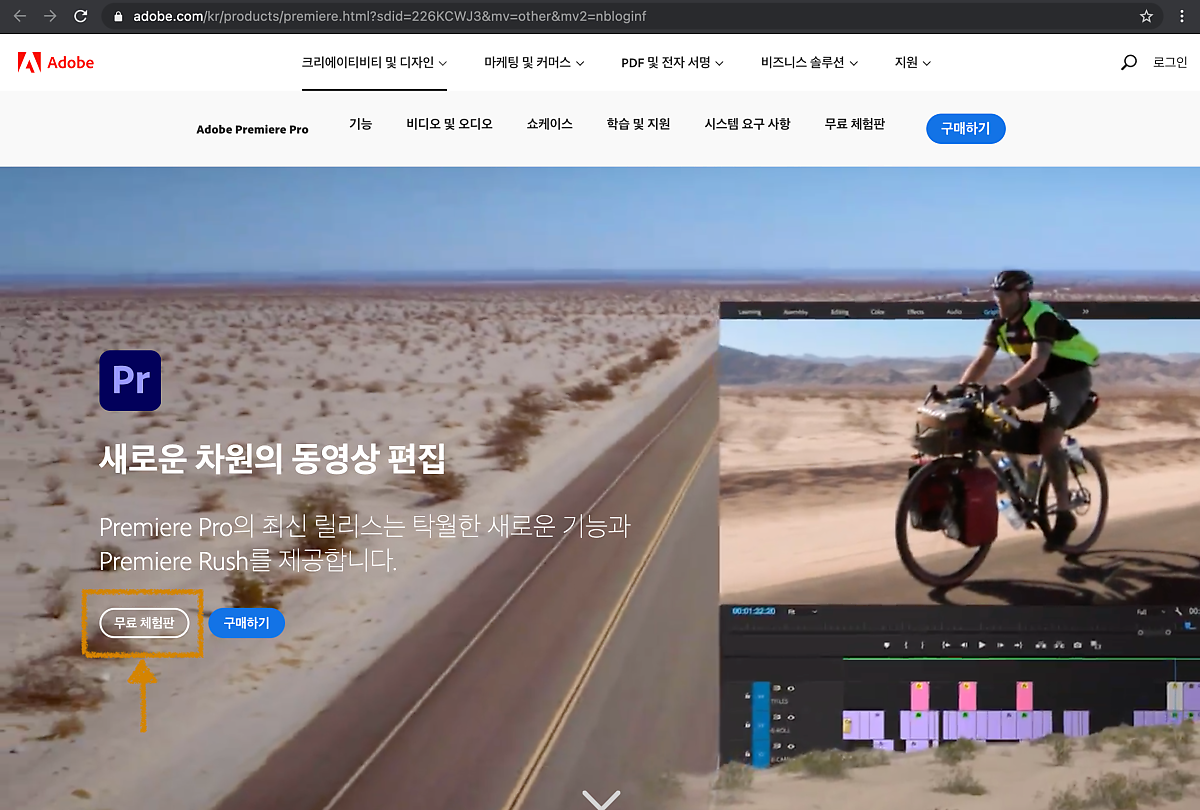
Task: Open the Adobe logo home link
Action: pos(56,62)
